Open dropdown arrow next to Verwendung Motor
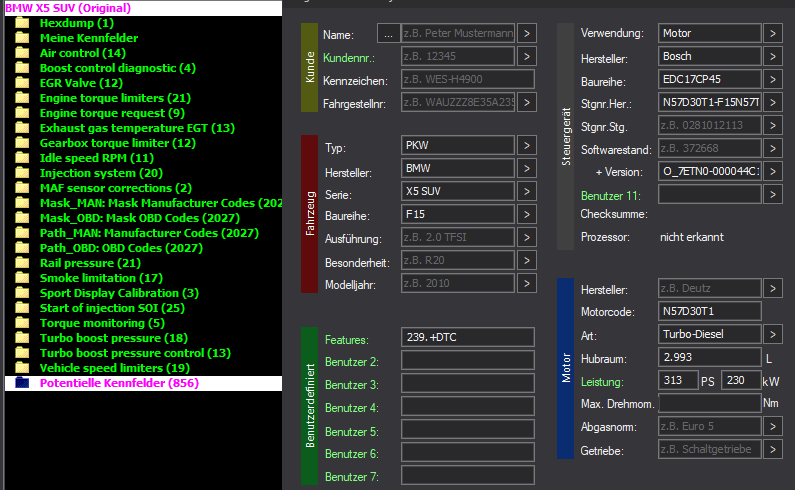This screenshot has height=490, width=795. click(773, 33)
